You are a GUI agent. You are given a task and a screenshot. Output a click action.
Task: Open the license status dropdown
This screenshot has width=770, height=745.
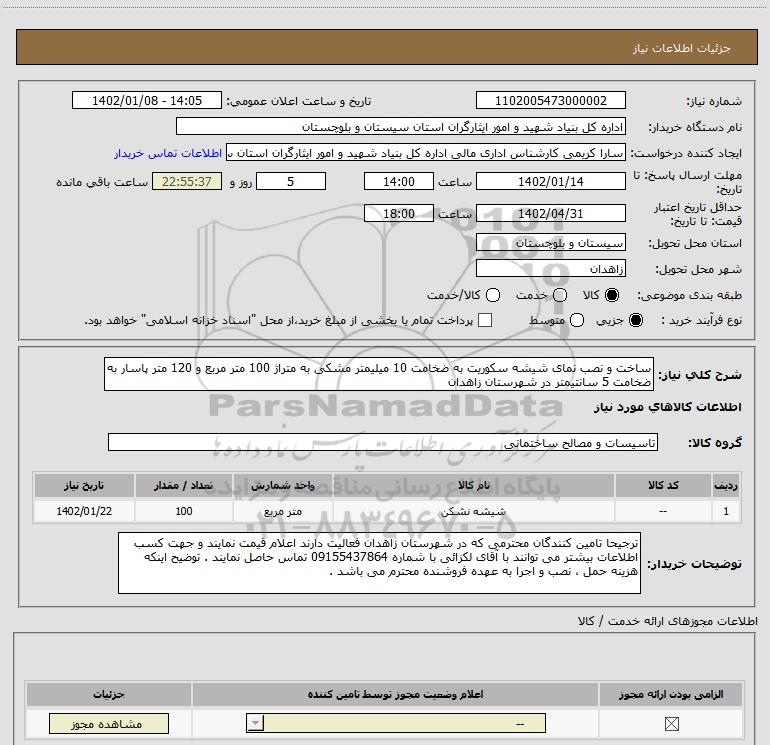396,723
